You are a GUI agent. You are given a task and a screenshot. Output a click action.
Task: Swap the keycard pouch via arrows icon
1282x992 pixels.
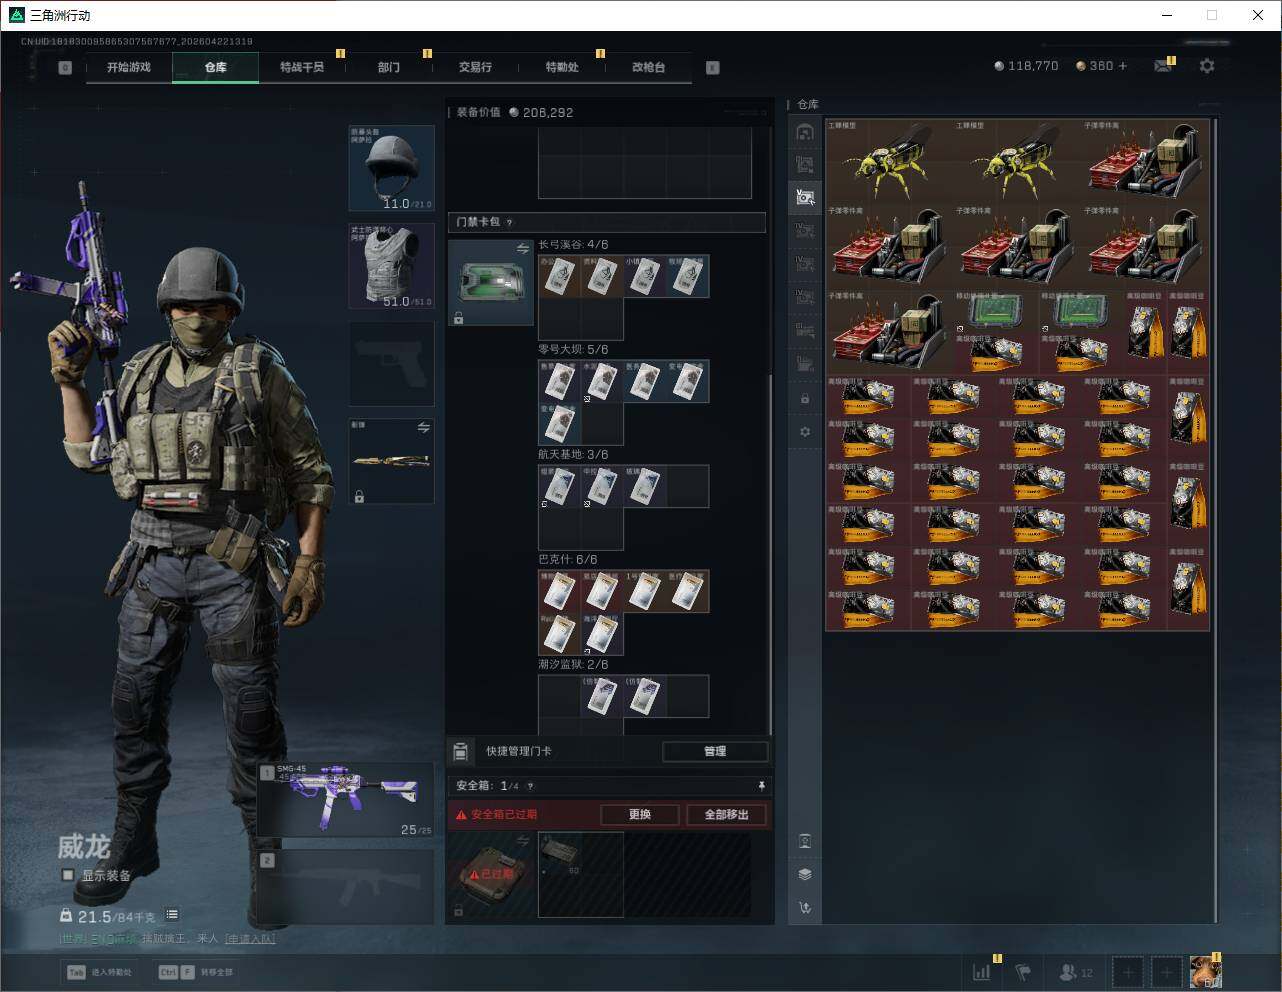522,248
